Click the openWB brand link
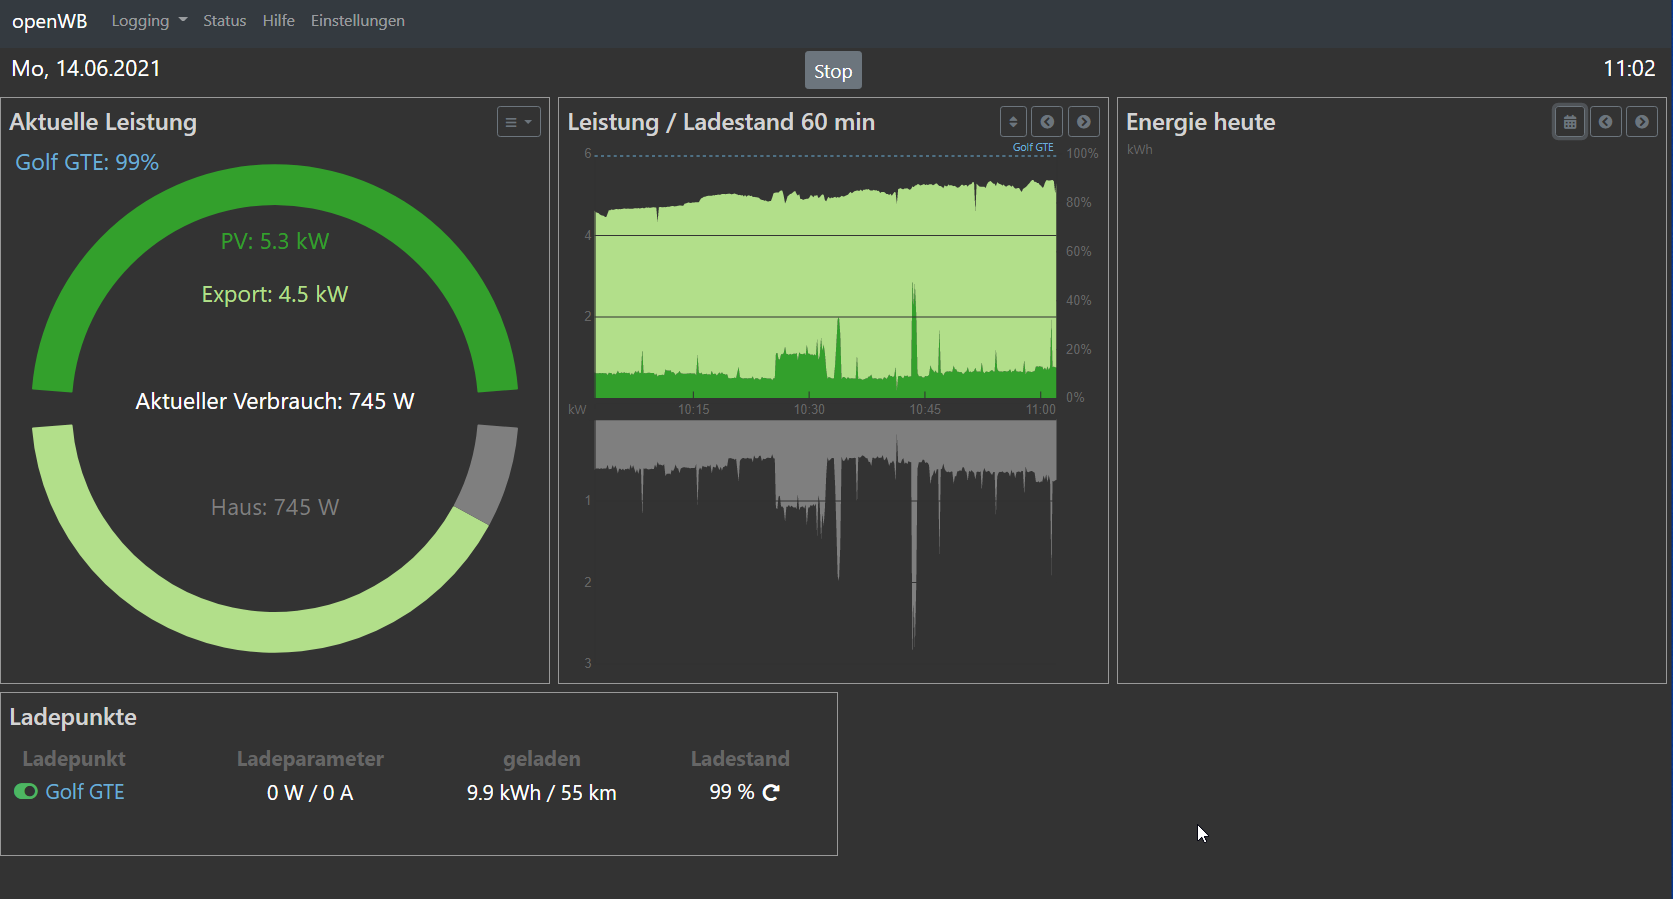Screen dimensions: 1673x899 (x=50, y=21)
